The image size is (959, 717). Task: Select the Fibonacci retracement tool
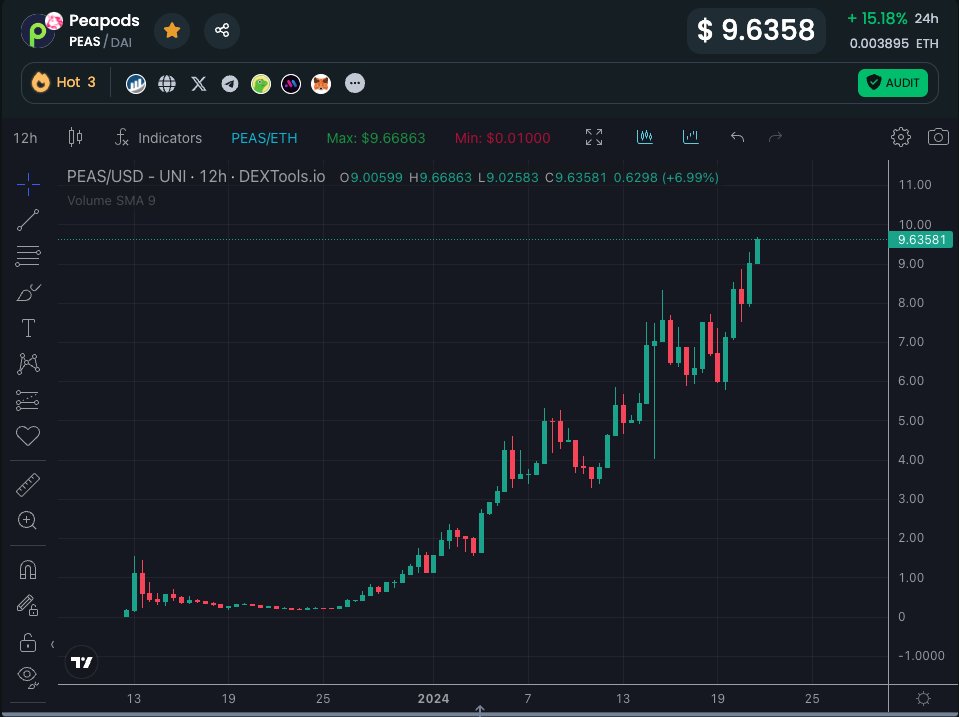[28, 256]
